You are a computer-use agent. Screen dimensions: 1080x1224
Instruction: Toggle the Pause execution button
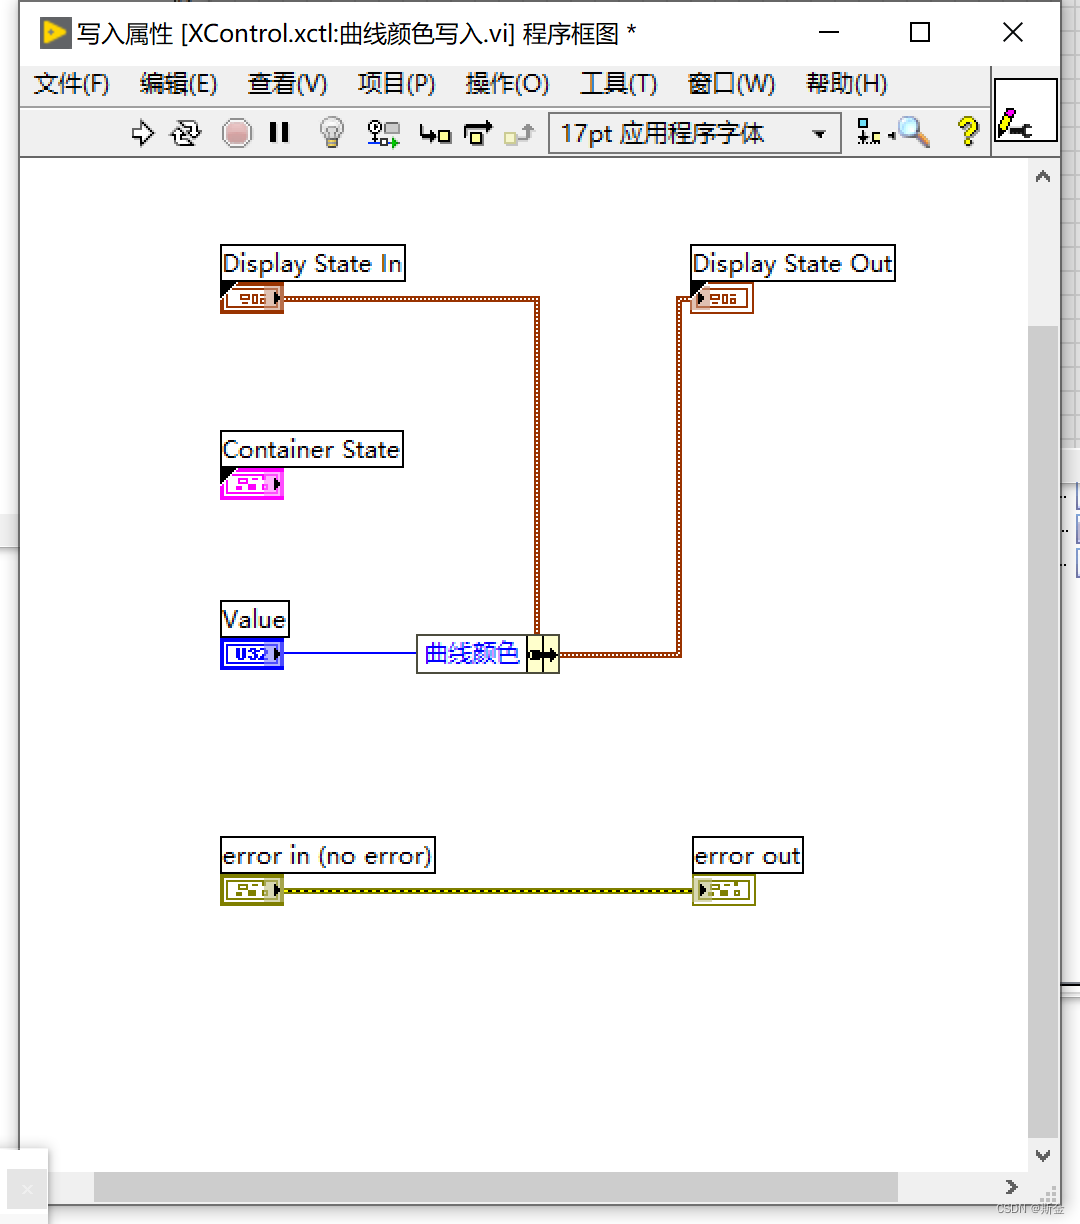point(279,133)
